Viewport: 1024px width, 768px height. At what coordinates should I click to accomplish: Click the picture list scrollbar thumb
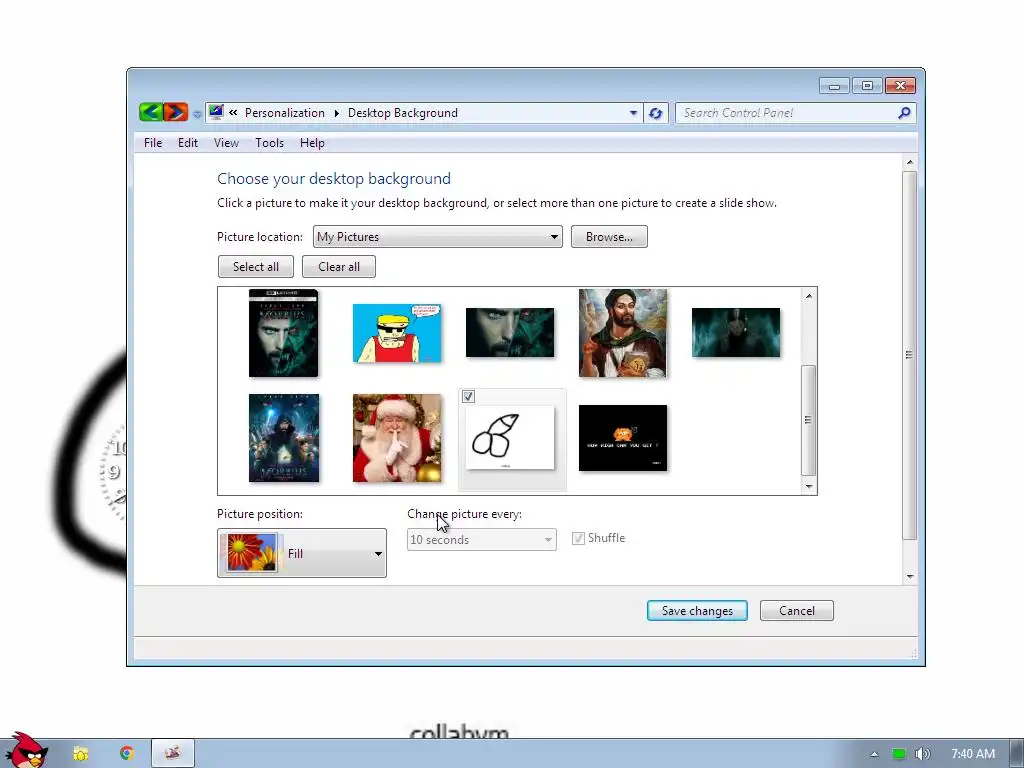pyautogui.click(x=808, y=420)
